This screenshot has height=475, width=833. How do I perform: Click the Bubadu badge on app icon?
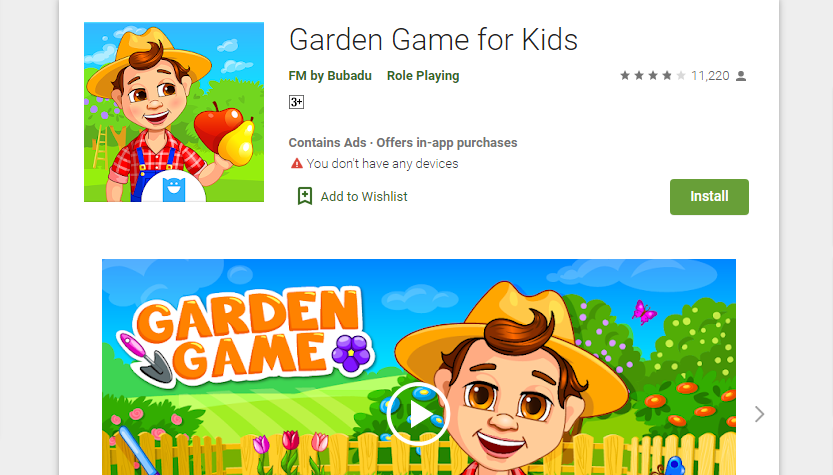(x=174, y=189)
